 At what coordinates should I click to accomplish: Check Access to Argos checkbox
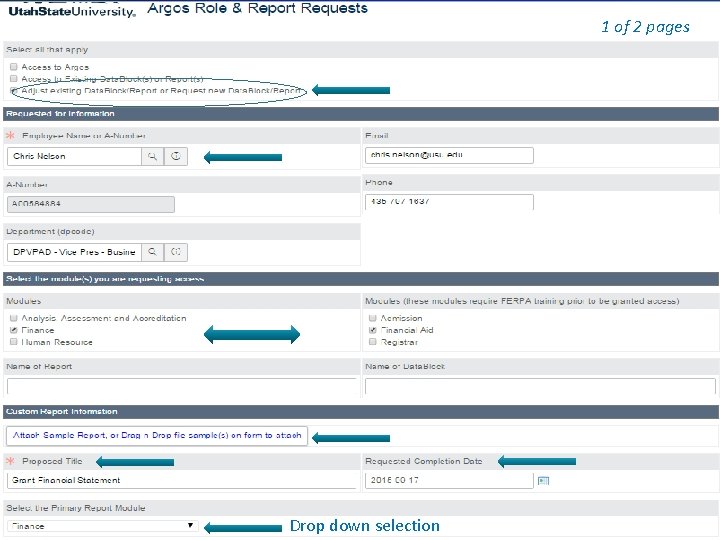point(14,67)
